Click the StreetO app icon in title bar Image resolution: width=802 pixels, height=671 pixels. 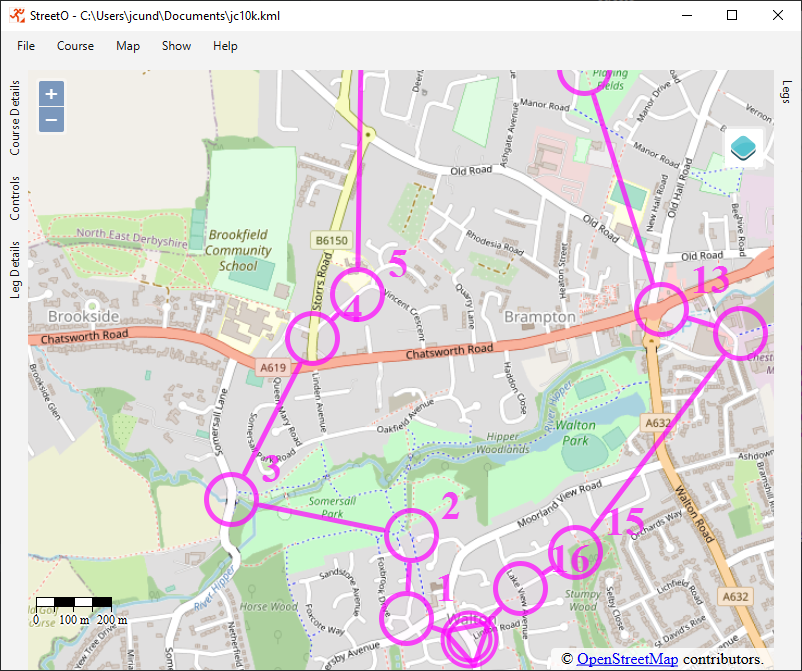(x=14, y=15)
